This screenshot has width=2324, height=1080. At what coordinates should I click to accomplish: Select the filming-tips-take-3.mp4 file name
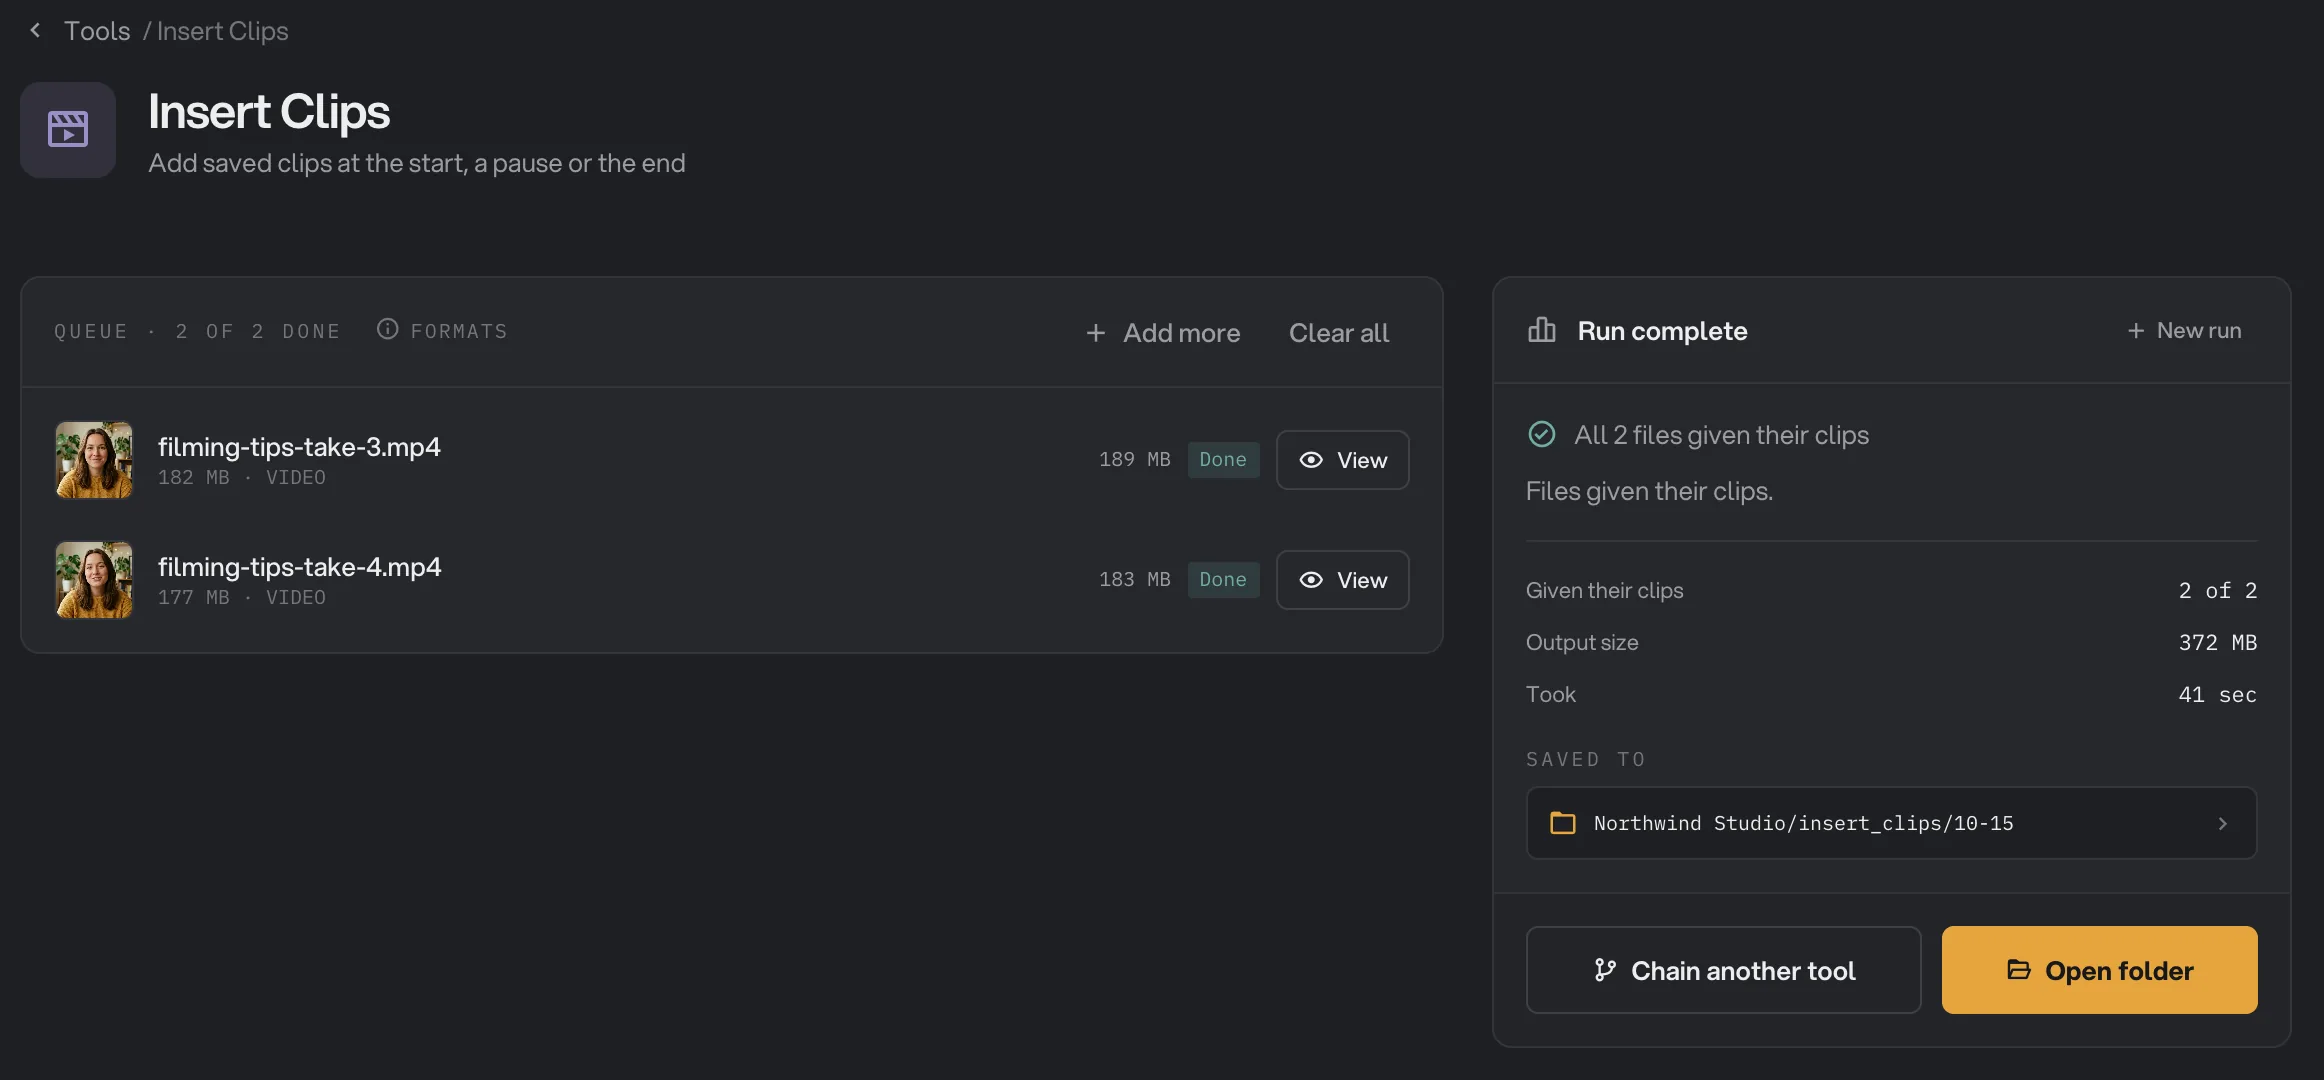point(299,446)
